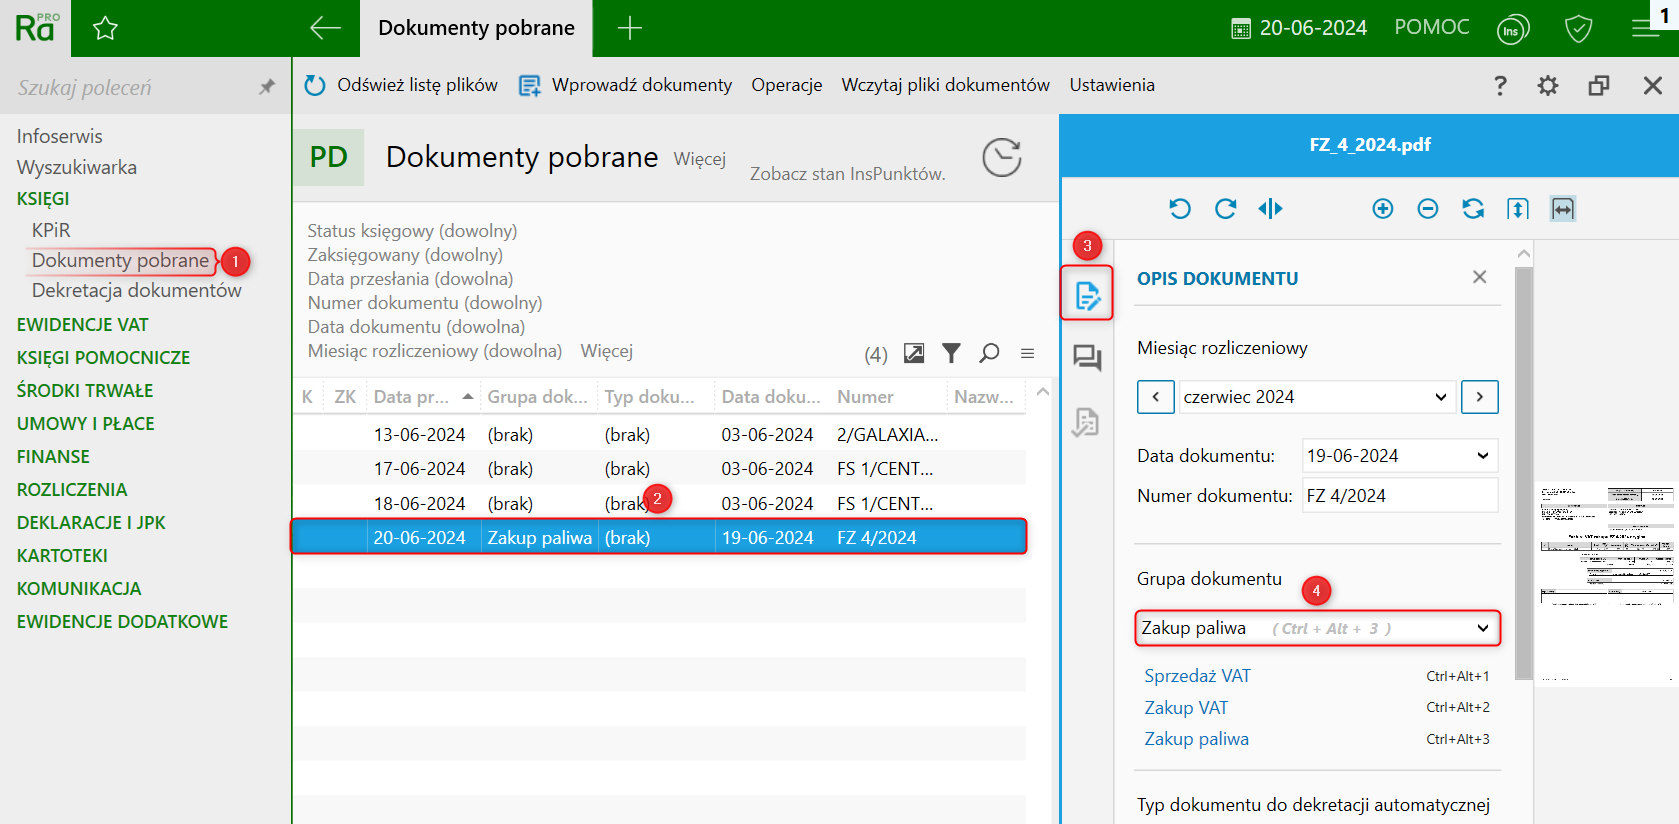Fit preview to page width

(1562, 209)
